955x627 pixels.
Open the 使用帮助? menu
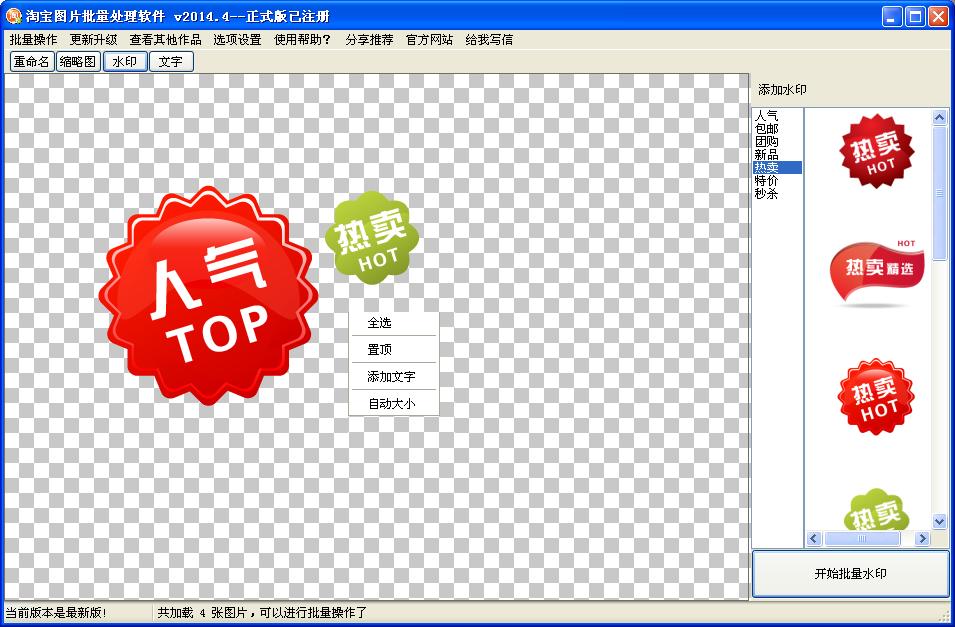(302, 40)
